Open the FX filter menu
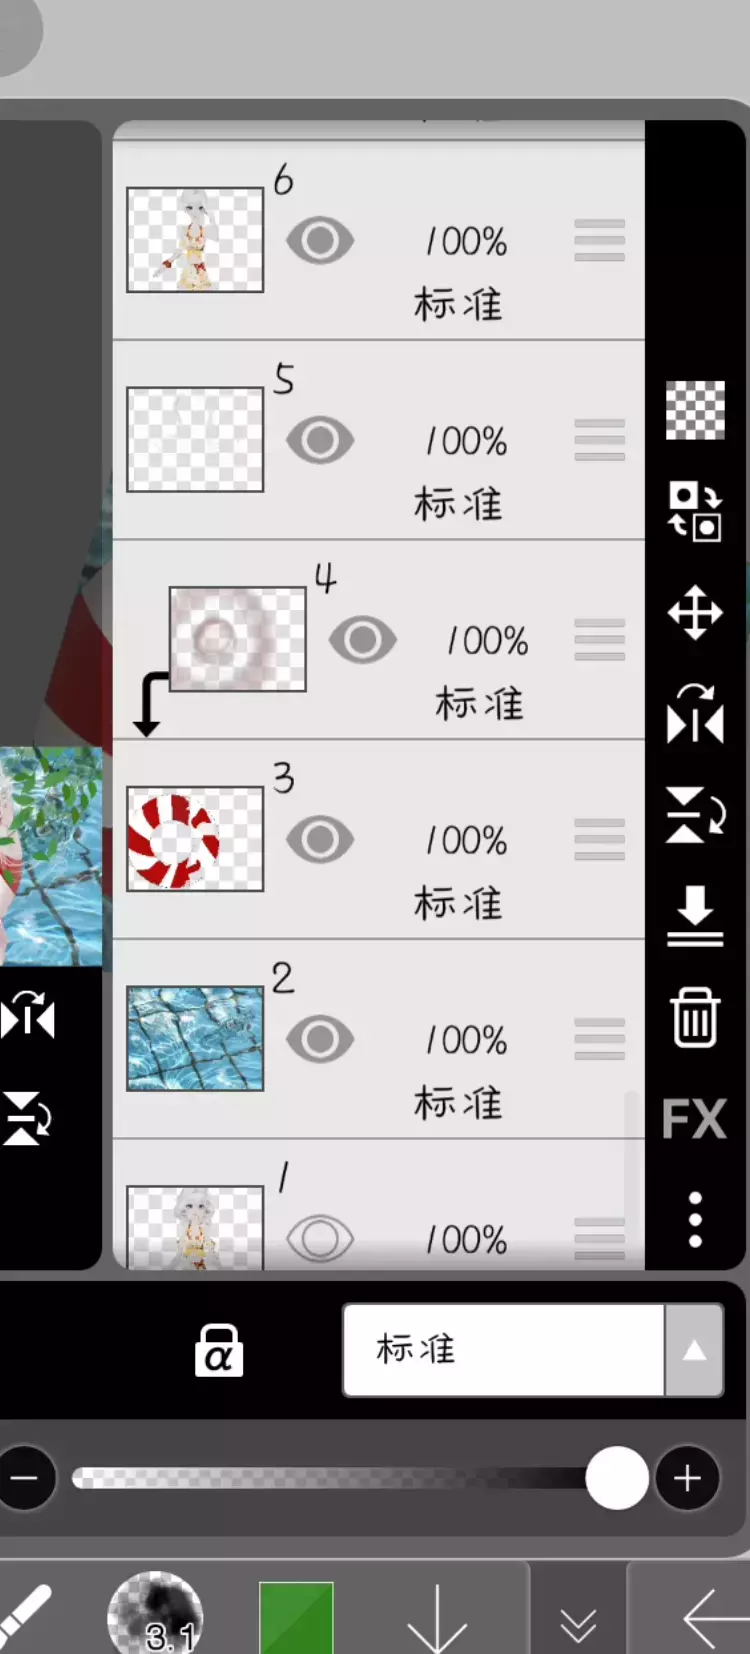750x1654 pixels. pyautogui.click(x=694, y=1118)
